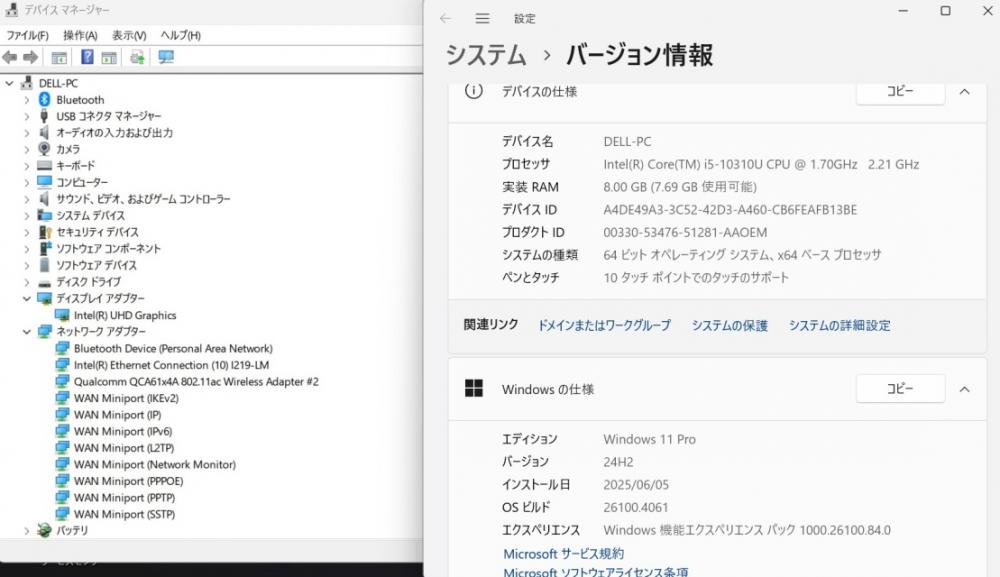This screenshot has height=577, width=1000.
Task: Open the hamburger navigation menu in Settings
Action: pos(482,18)
